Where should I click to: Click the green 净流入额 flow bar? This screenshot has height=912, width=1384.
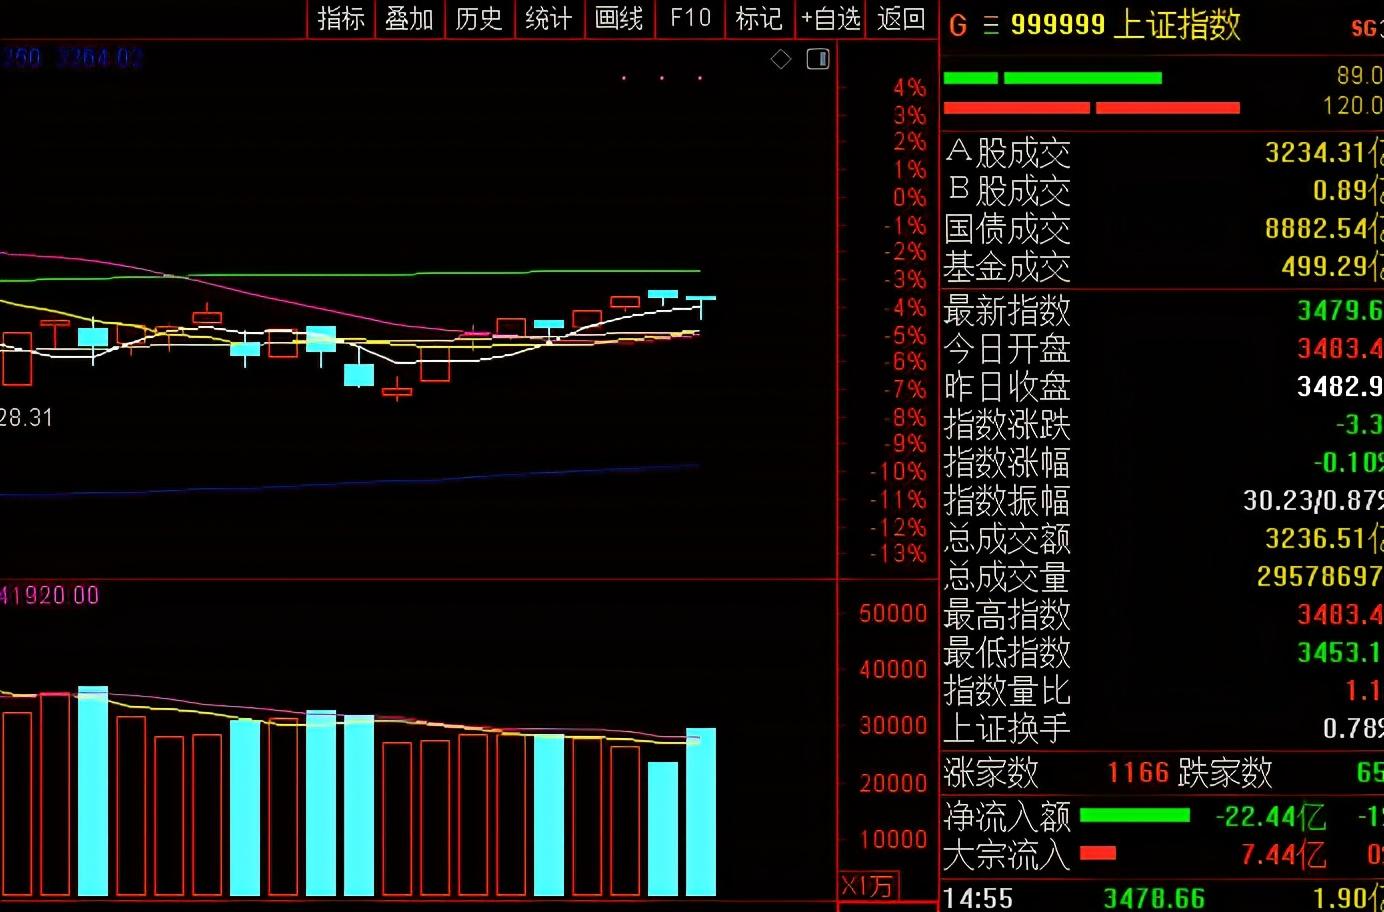click(1135, 816)
